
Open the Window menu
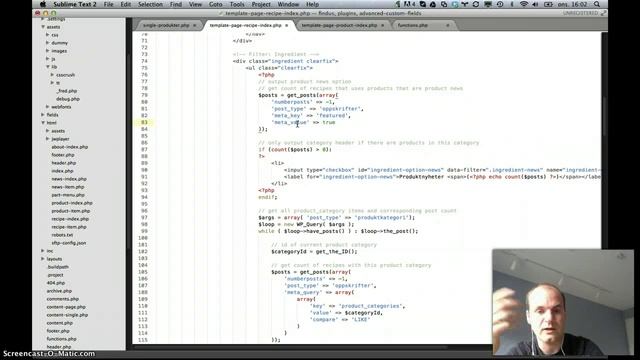288,4
